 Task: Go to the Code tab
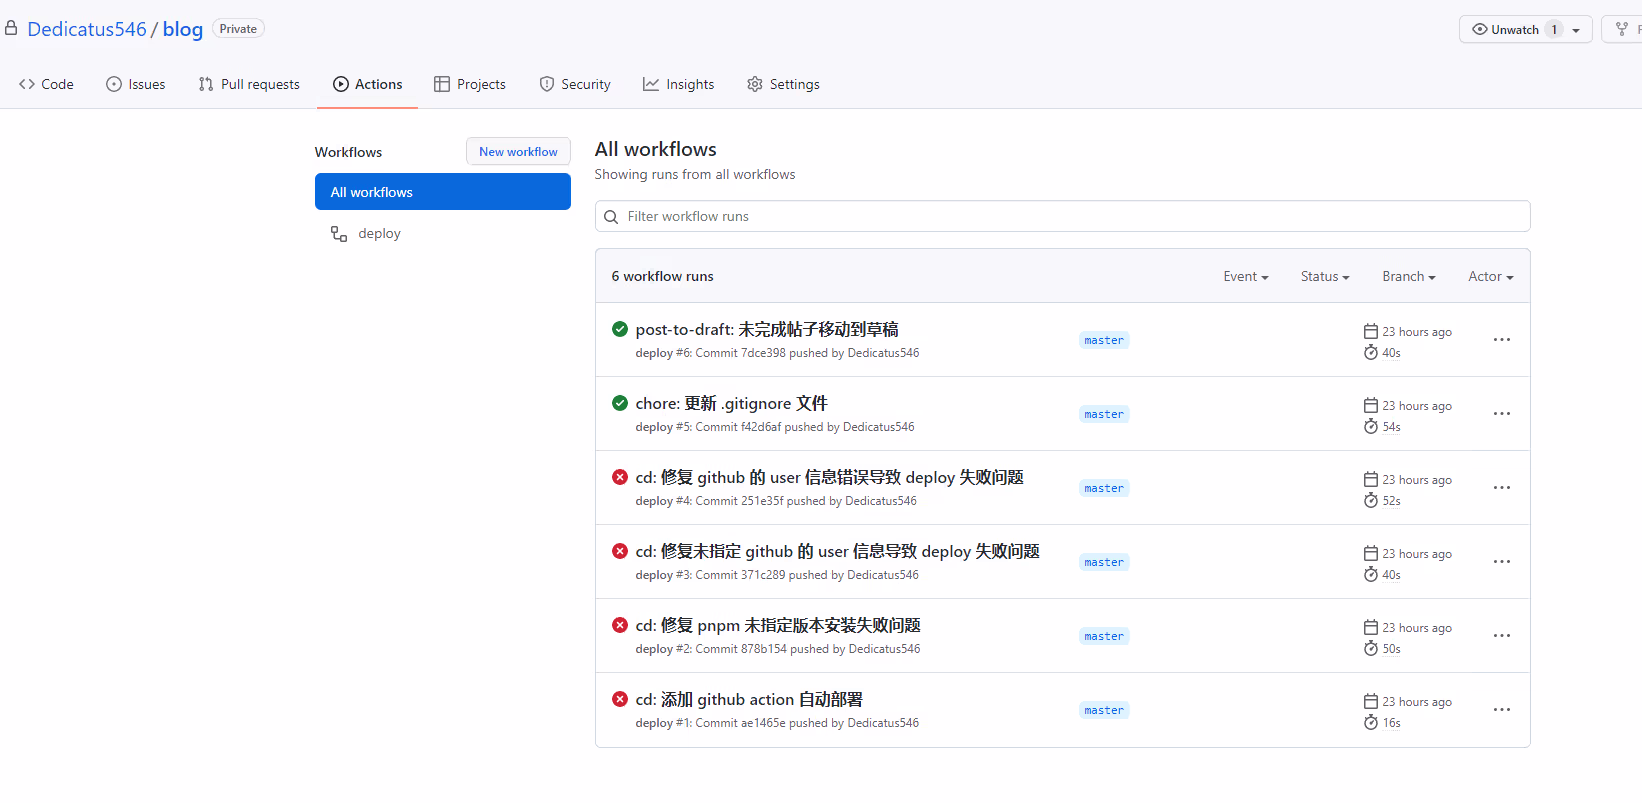(x=46, y=84)
